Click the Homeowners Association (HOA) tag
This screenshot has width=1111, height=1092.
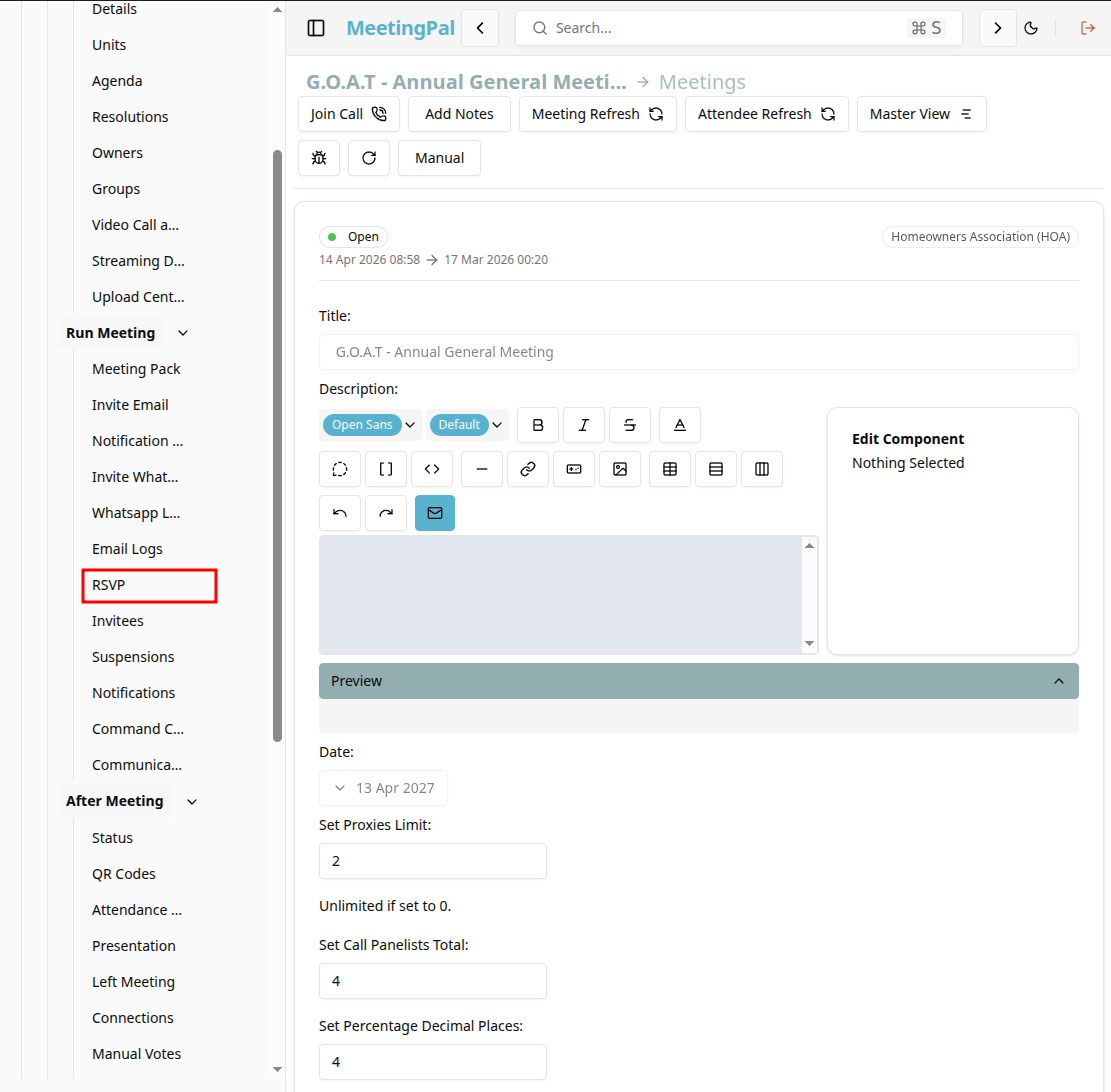[x=981, y=237]
